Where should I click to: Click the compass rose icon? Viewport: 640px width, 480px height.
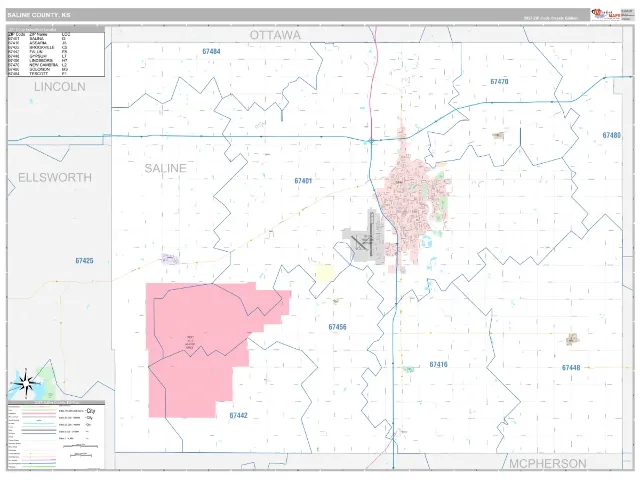click(x=26, y=383)
